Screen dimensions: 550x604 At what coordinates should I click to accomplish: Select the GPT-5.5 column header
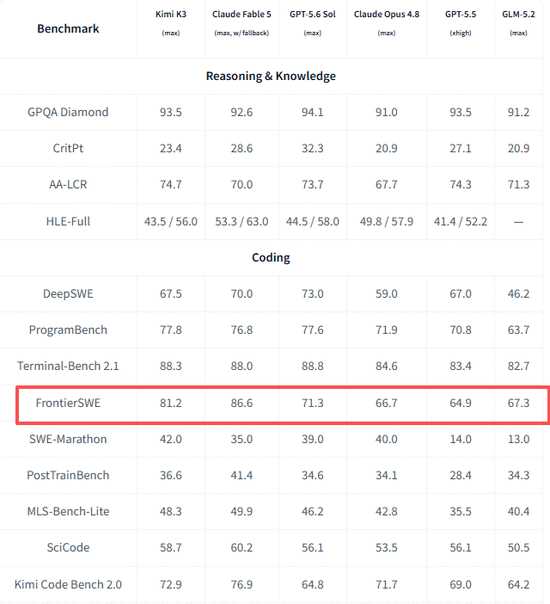point(460,14)
